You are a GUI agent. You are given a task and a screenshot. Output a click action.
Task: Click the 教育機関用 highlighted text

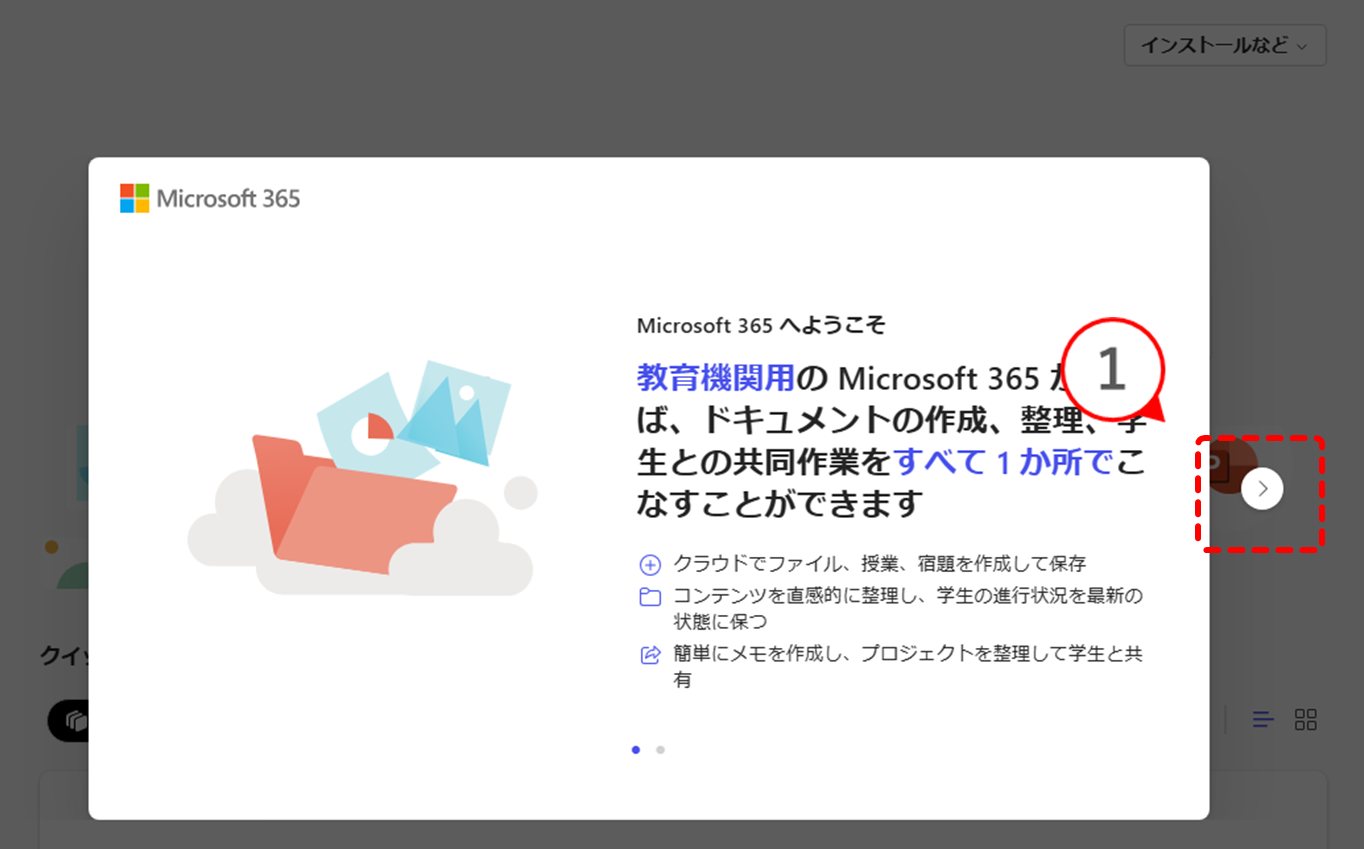tap(716, 378)
